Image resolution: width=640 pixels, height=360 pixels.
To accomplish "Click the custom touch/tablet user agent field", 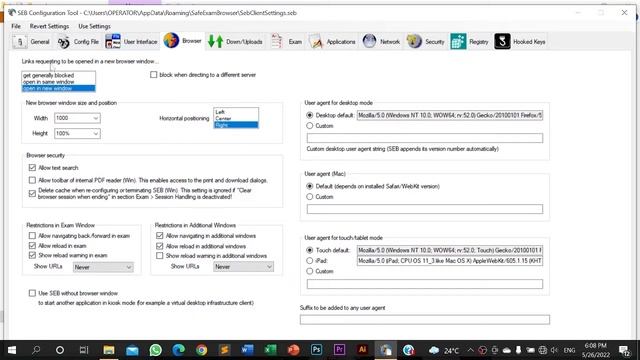I will click(x=425, y=284).
